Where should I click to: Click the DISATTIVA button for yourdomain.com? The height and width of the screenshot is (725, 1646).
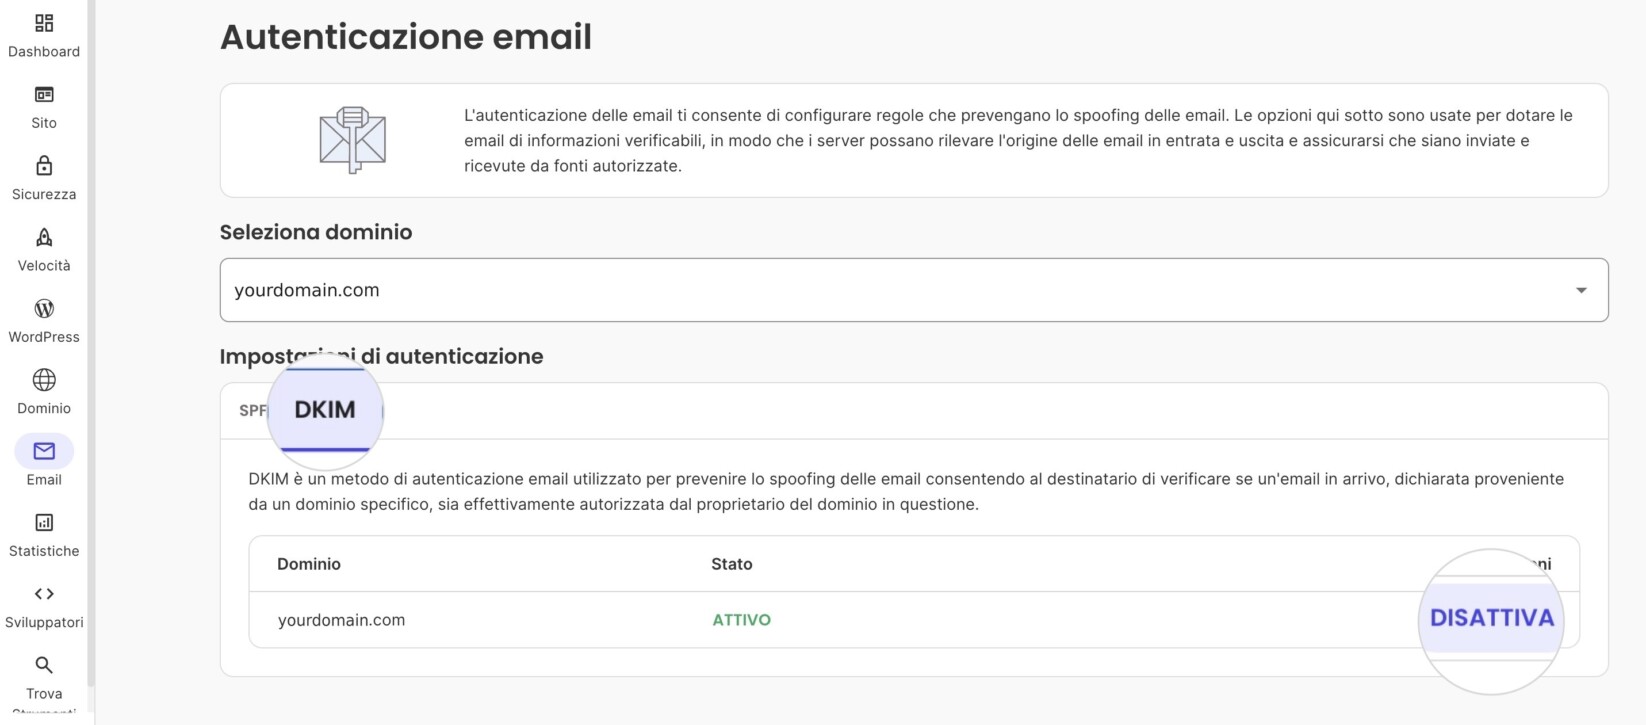1492,618
